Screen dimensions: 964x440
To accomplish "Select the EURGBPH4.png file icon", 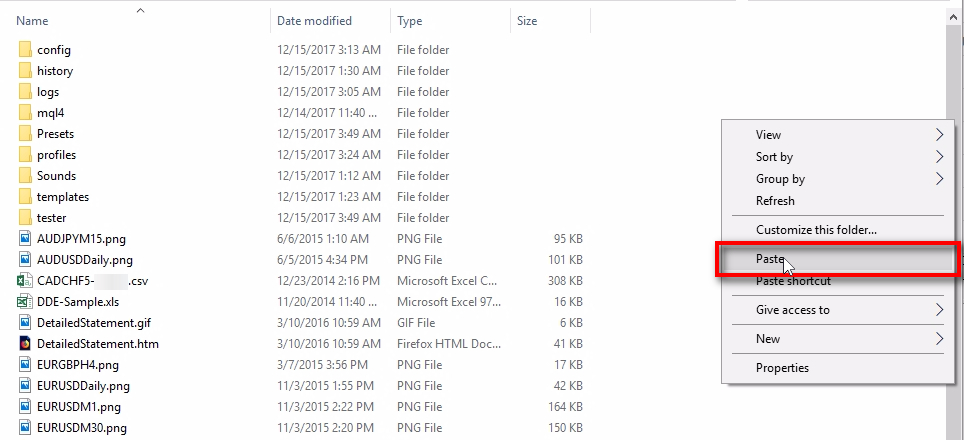I will tap(25, 364).
